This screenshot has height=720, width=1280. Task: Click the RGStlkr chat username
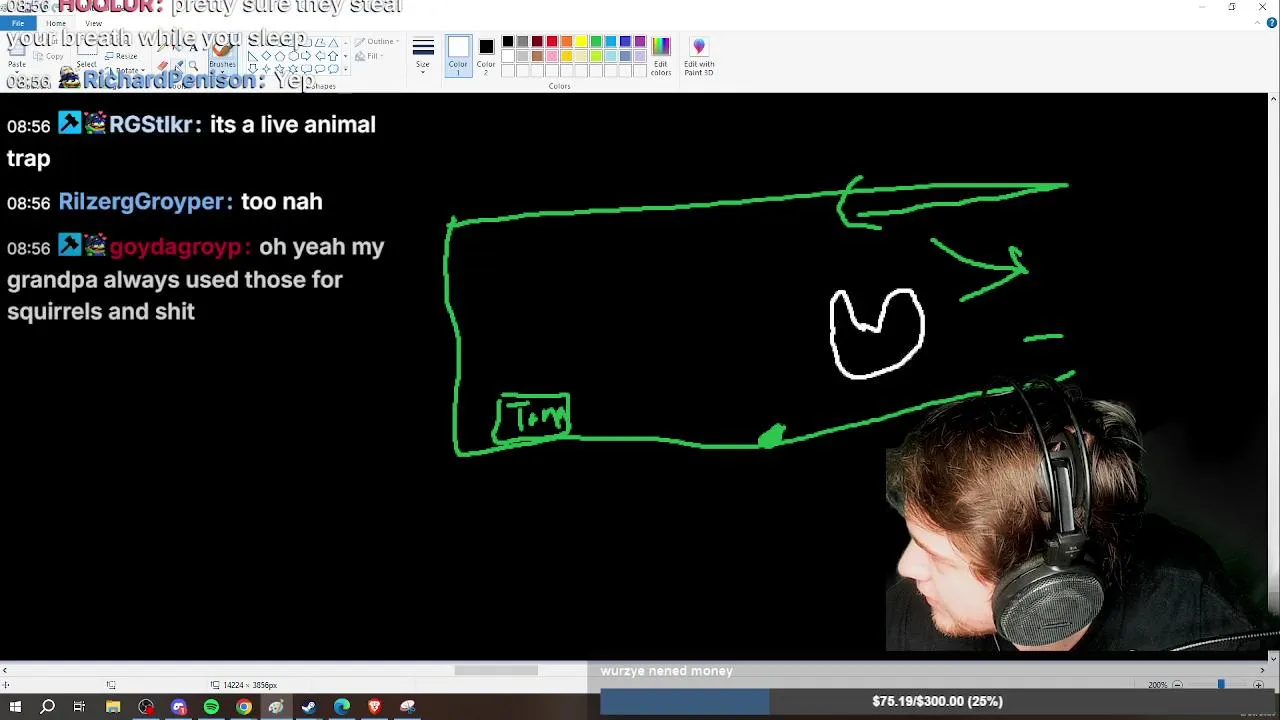point(150,125)
